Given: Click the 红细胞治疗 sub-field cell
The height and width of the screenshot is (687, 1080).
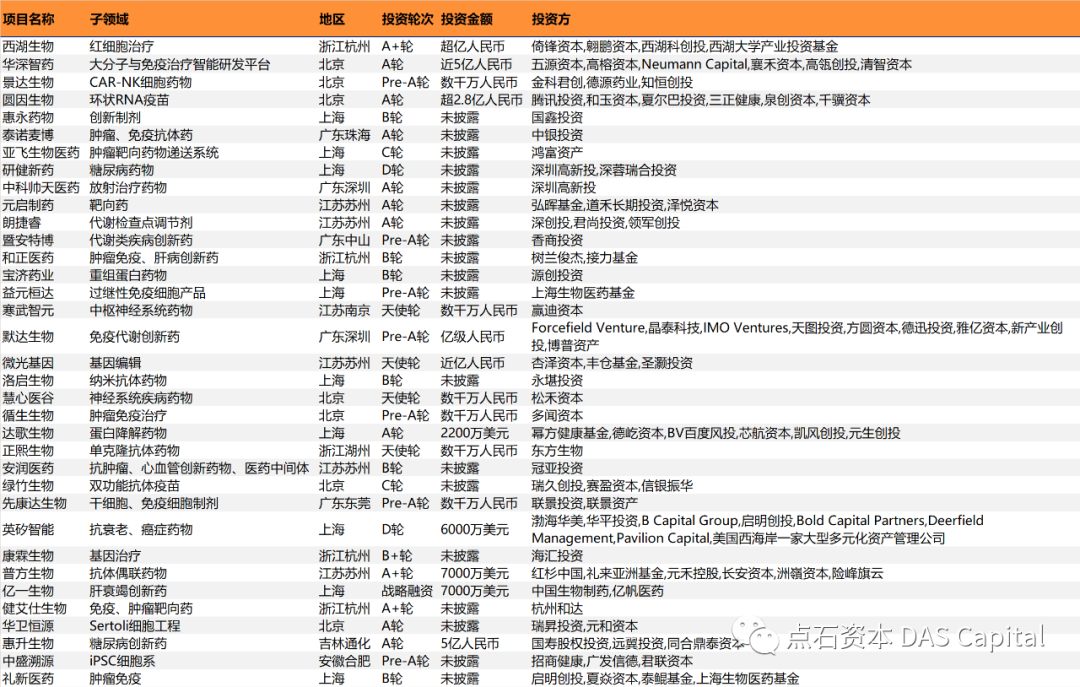Looking at the screenshot, I should 122,47.
